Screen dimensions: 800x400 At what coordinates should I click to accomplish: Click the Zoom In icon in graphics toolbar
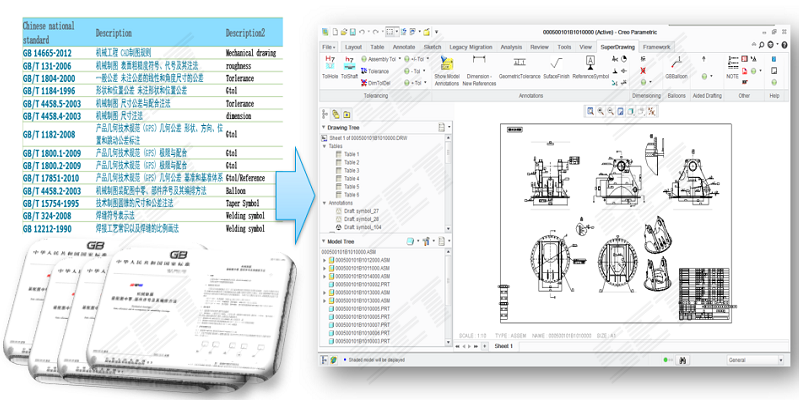pos(600,111)
